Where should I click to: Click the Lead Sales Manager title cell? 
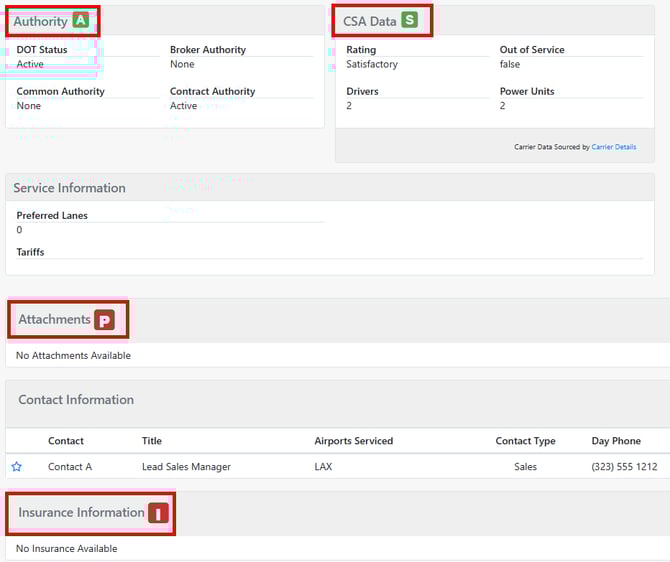click(x=186, y=467)
